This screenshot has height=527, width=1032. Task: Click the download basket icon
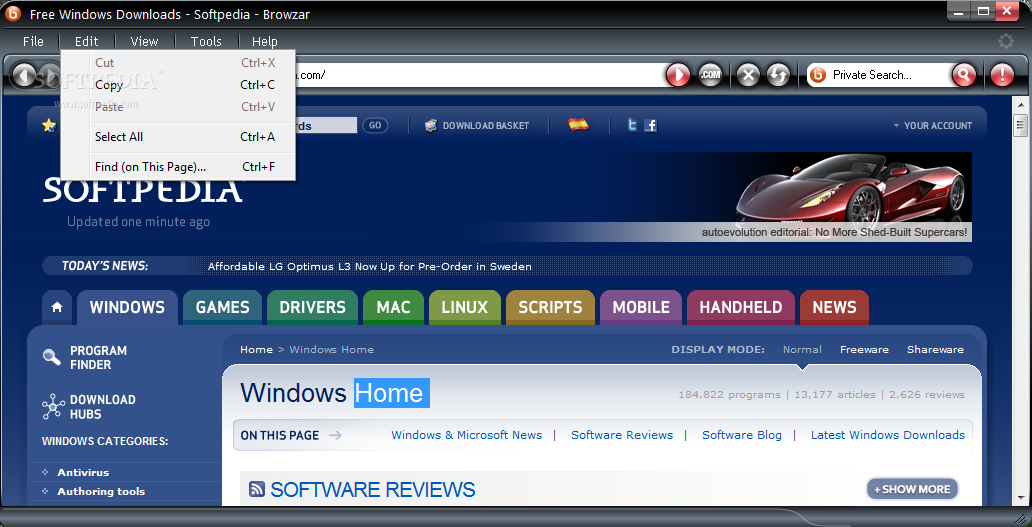(x=431, y=125)
